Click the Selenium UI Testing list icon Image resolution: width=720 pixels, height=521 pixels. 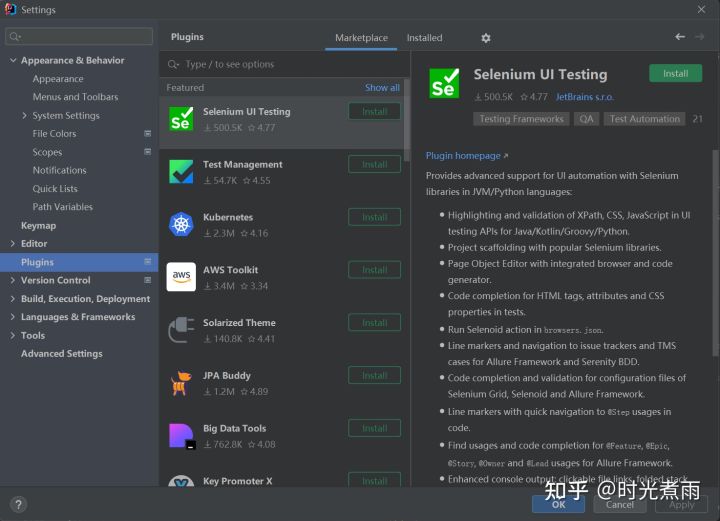(x=181, y=119)
